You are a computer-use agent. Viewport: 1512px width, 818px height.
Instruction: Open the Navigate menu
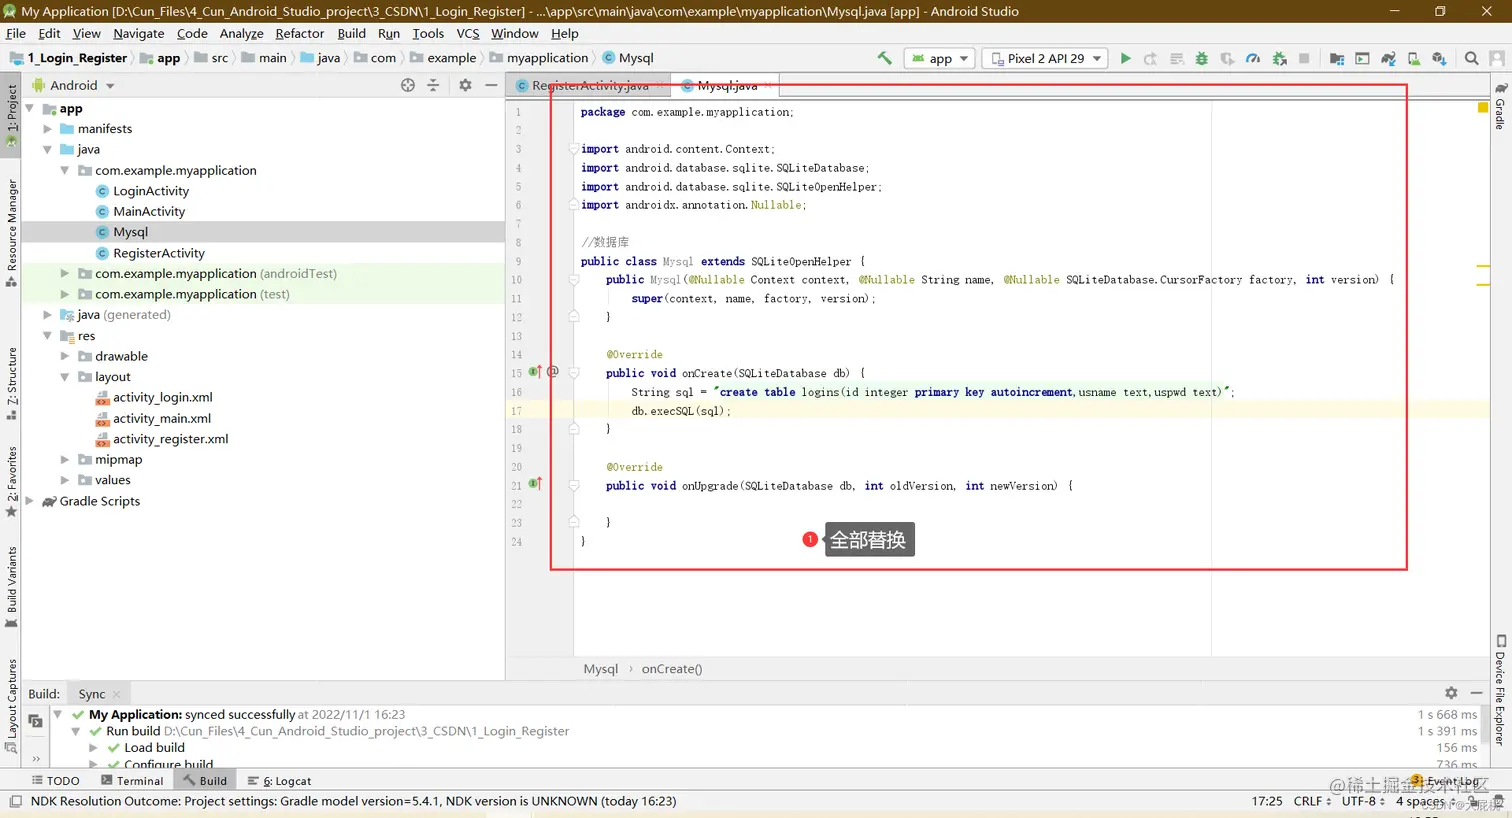138,33
